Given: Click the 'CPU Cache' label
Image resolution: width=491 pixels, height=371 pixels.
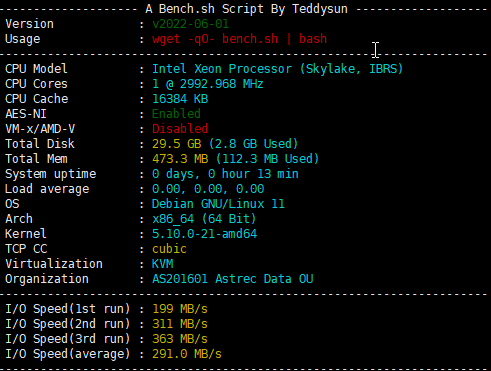Looking at the screenshot, I should [37, 99].
